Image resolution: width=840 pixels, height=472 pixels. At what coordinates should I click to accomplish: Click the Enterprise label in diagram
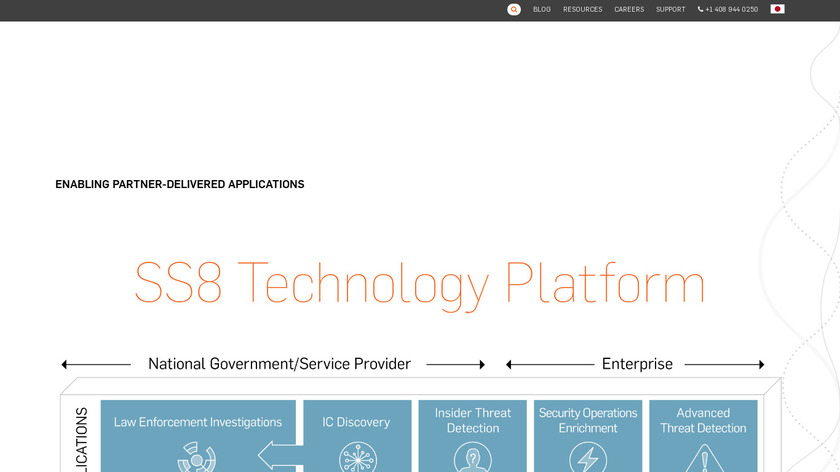[x=637, y=364]
